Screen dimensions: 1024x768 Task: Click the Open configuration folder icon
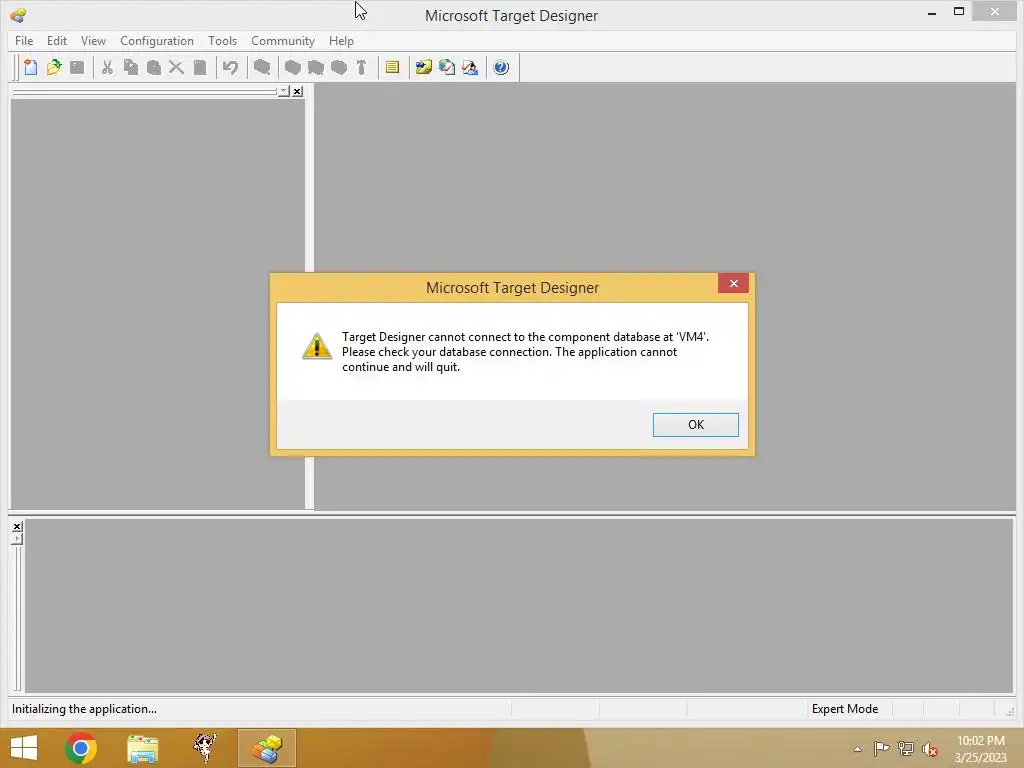[x=54, y=67]
